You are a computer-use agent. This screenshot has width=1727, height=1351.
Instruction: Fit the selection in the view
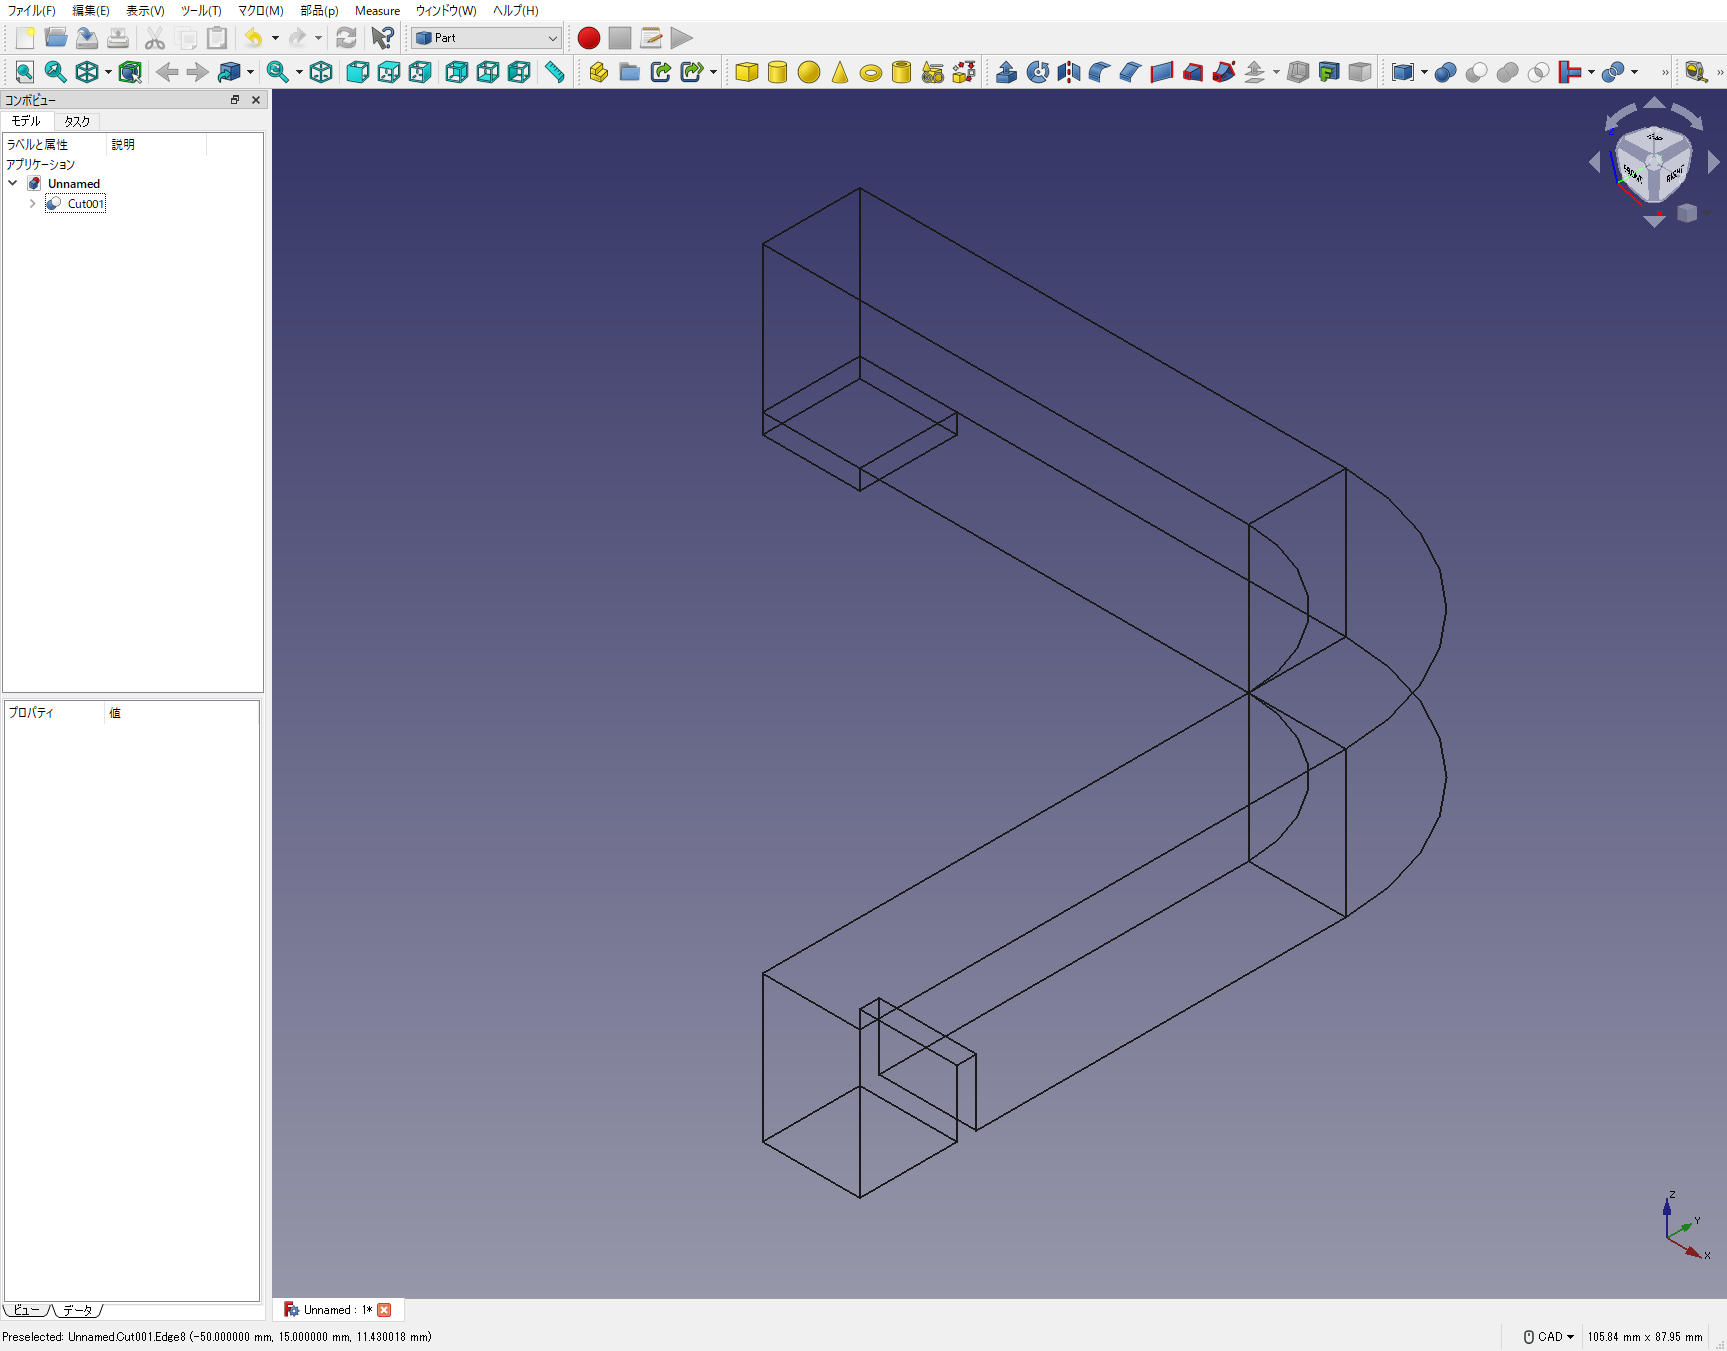coord(56,72)
